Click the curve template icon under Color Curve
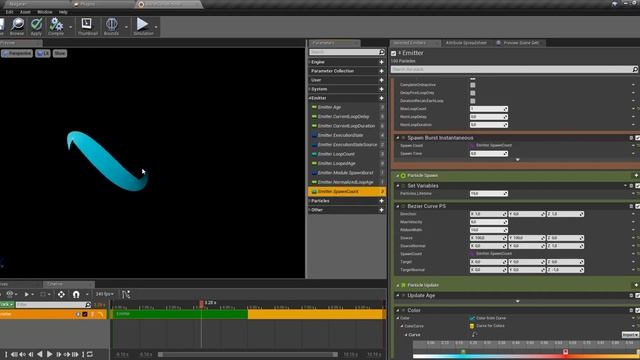This screenshot has height=360, width=640. click(474, 334)
